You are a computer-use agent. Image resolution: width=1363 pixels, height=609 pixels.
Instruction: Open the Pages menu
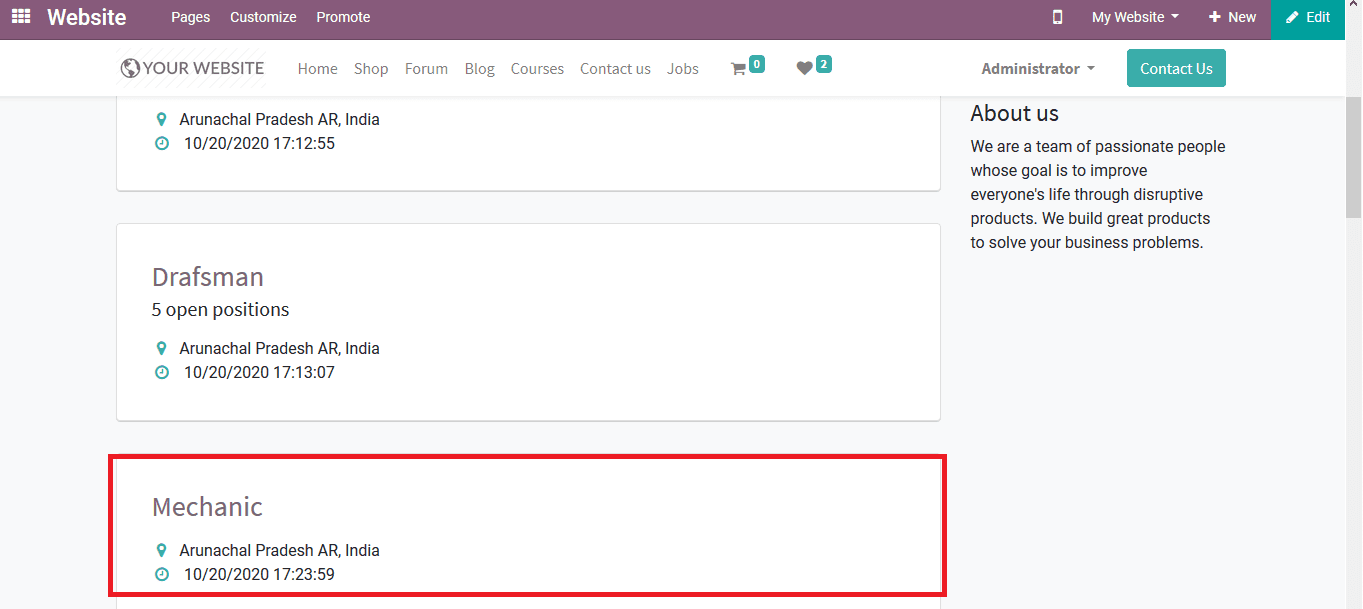pos(190,17)
